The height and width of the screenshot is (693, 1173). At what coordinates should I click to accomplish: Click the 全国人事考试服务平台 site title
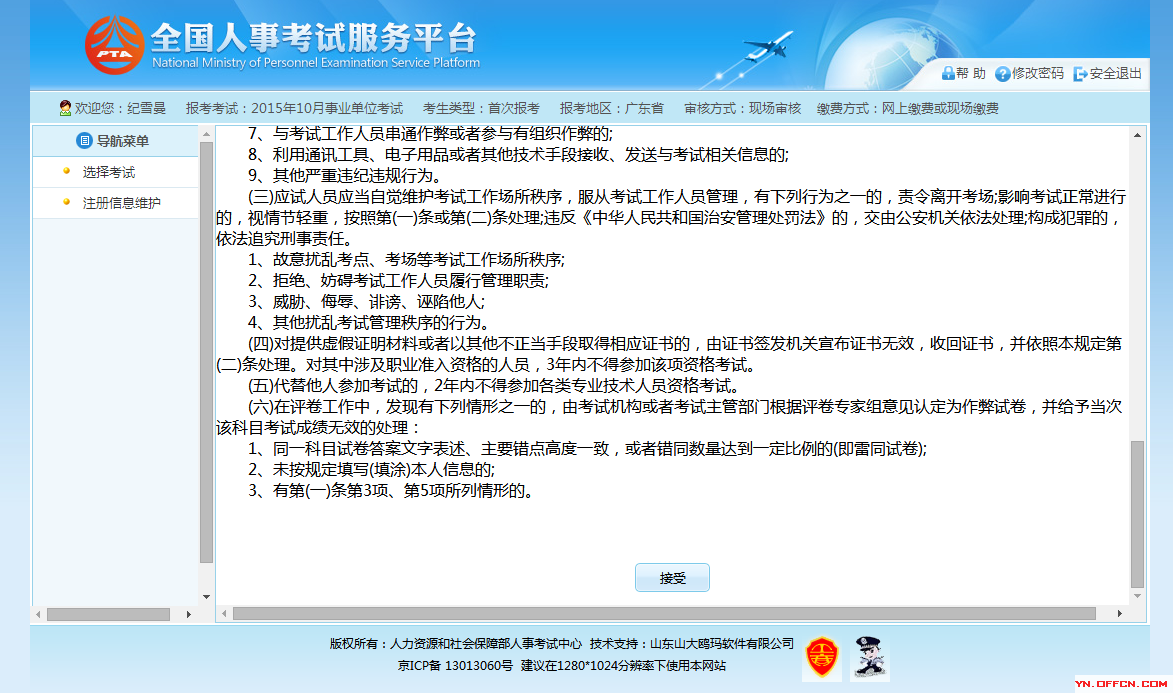pyautogui.click(x=313, y=37)
